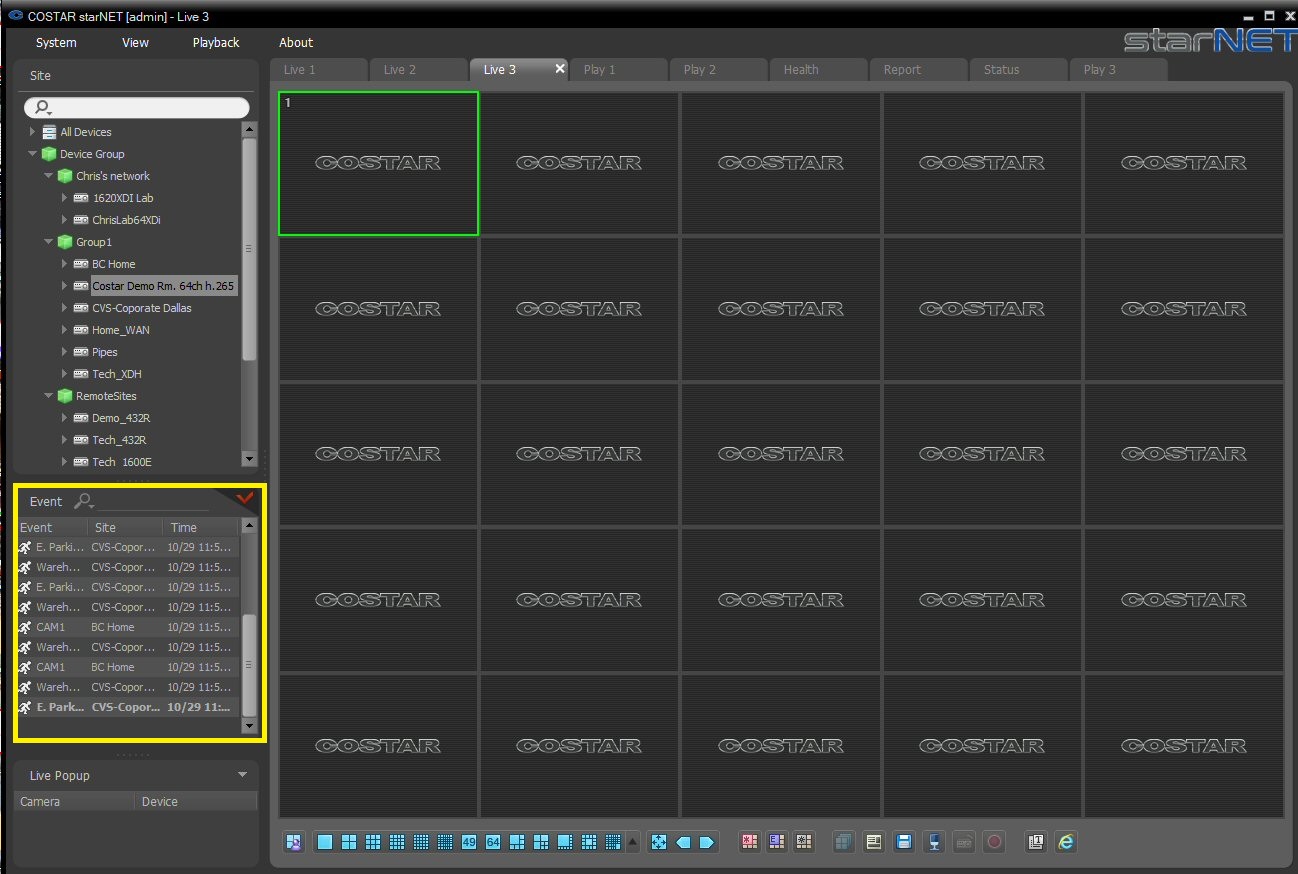Viewport: 1298px width, 874px height.
Task: Switch to the 2x2 quad layout icon
Action: tap(349, 842)
